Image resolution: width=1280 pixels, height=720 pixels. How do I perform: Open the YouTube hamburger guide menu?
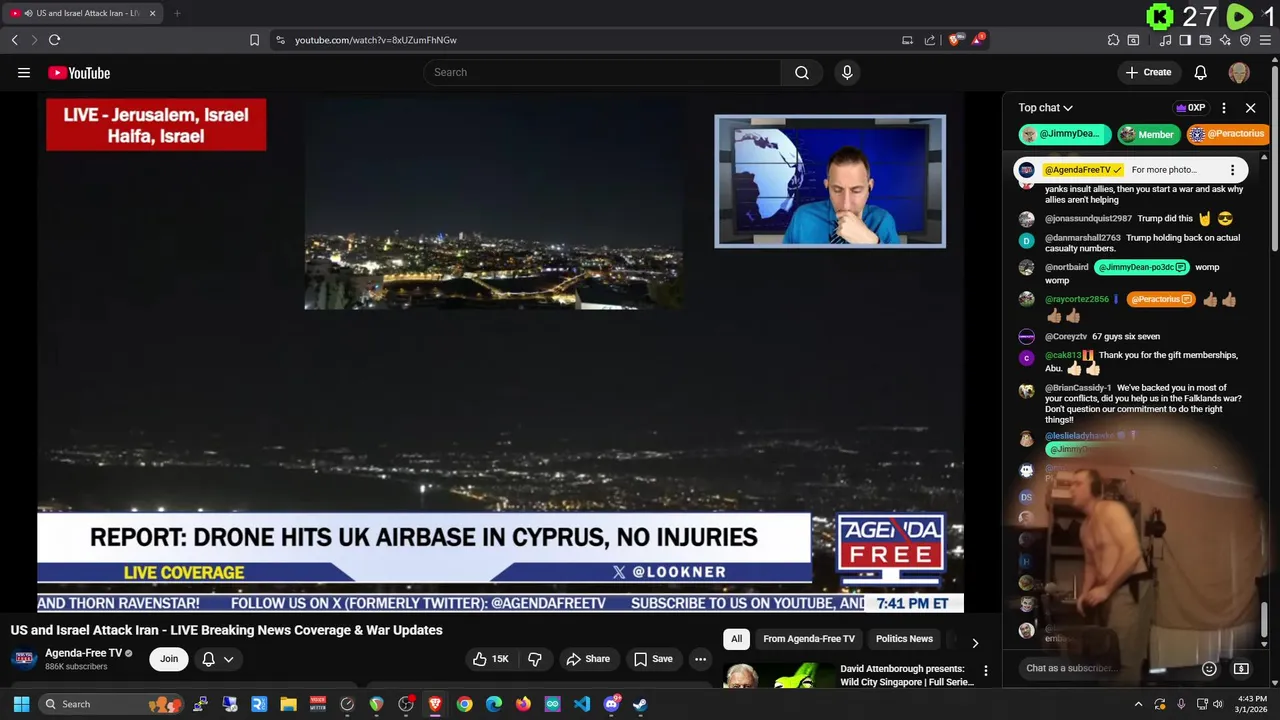pos(24,72)
